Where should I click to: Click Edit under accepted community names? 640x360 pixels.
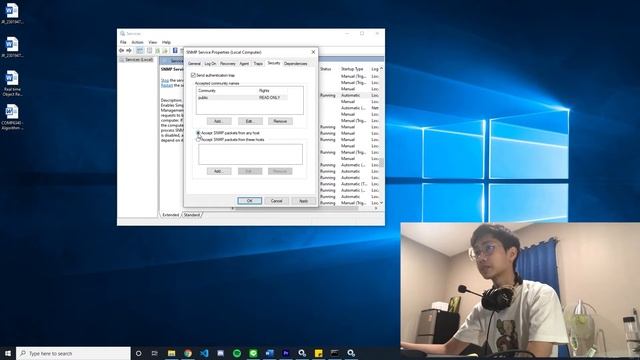pos(250,121)
